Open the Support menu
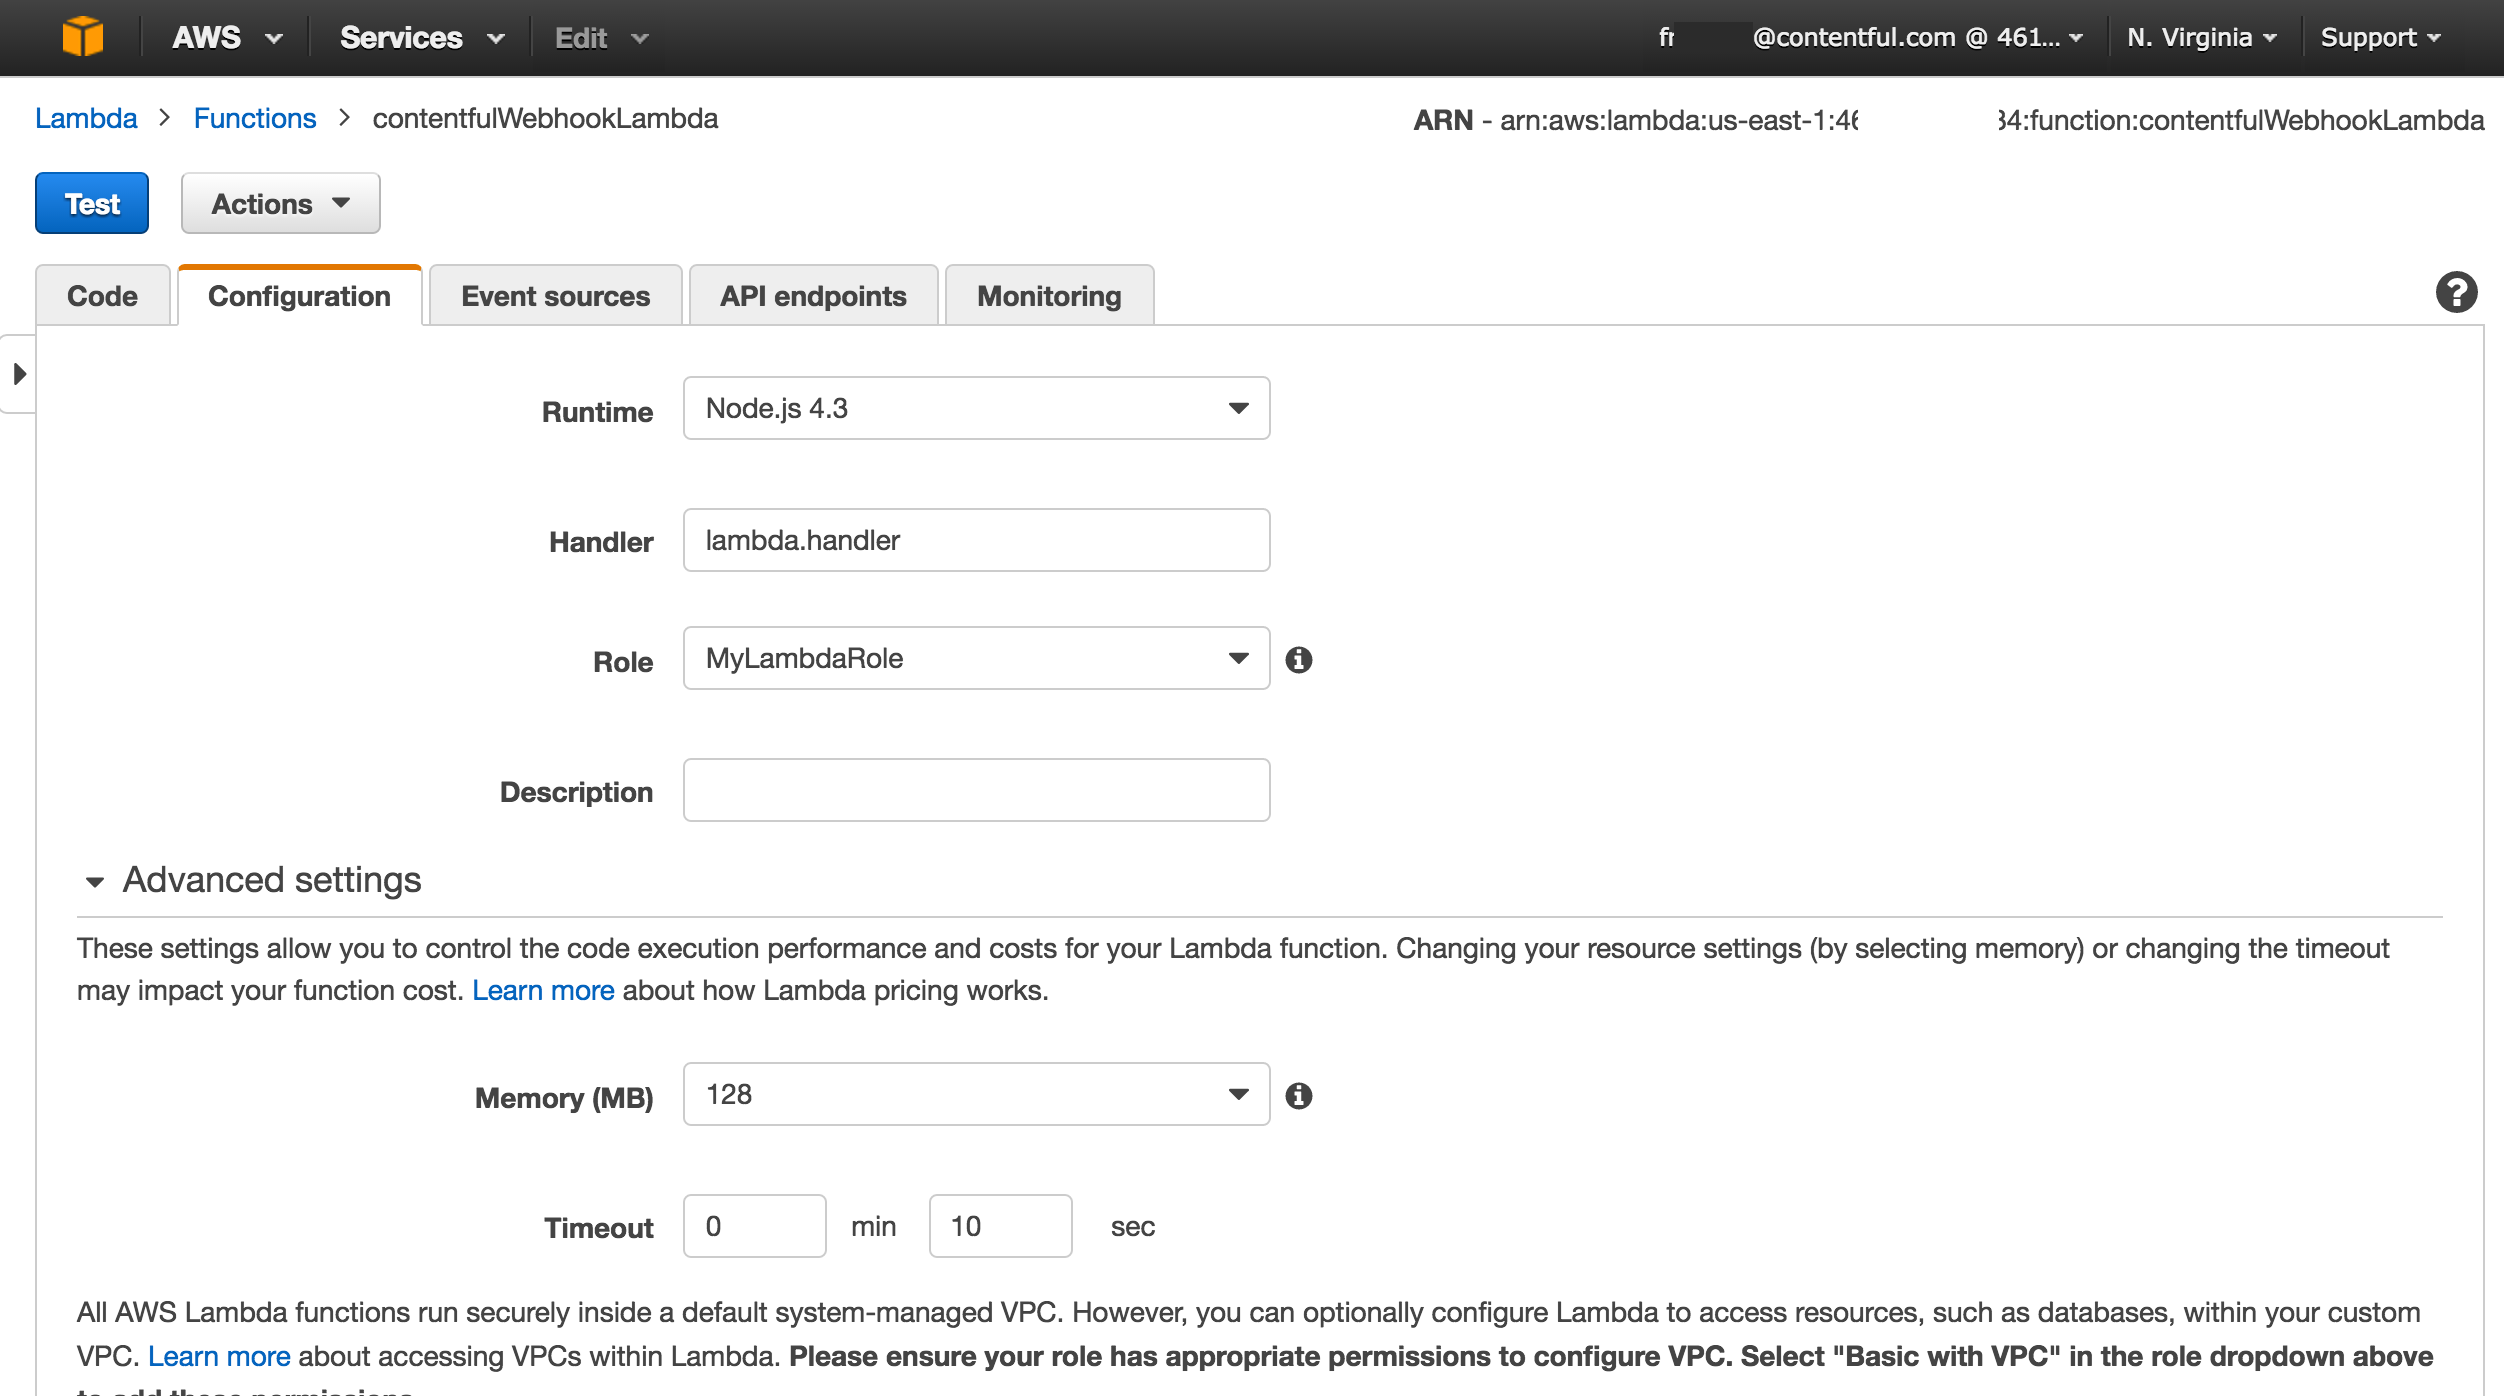 (2380, 38)
